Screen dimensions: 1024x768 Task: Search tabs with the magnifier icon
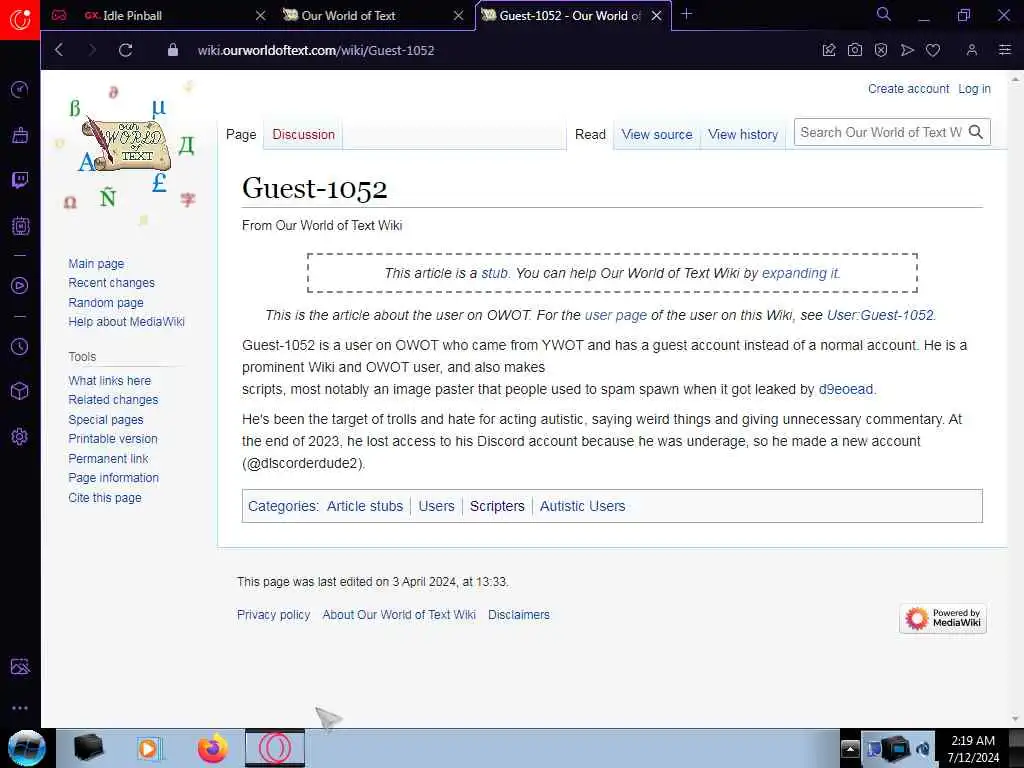point(884,14)
